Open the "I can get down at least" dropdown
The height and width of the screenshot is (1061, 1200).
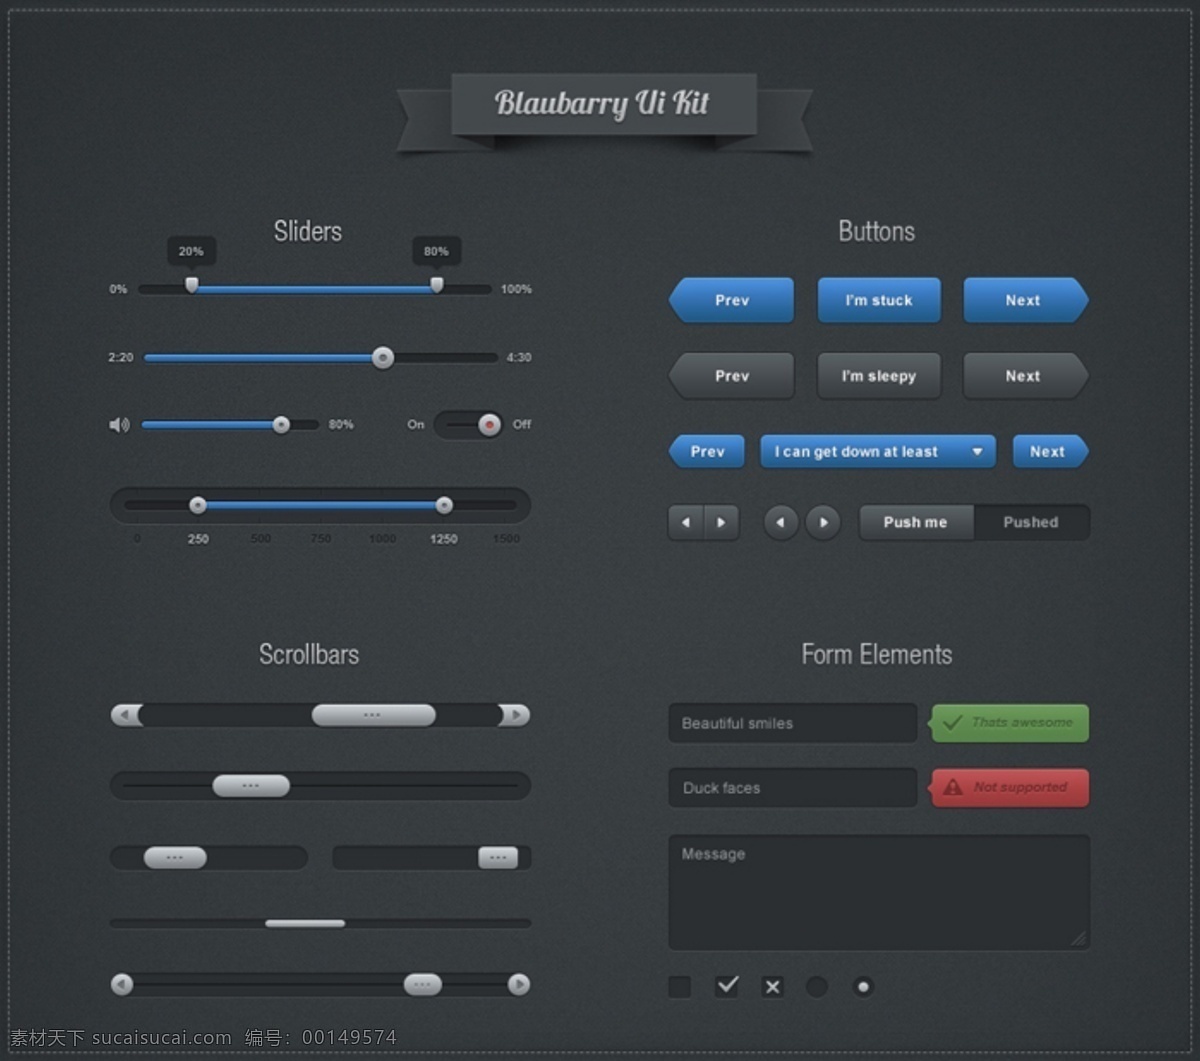point(878,452)
